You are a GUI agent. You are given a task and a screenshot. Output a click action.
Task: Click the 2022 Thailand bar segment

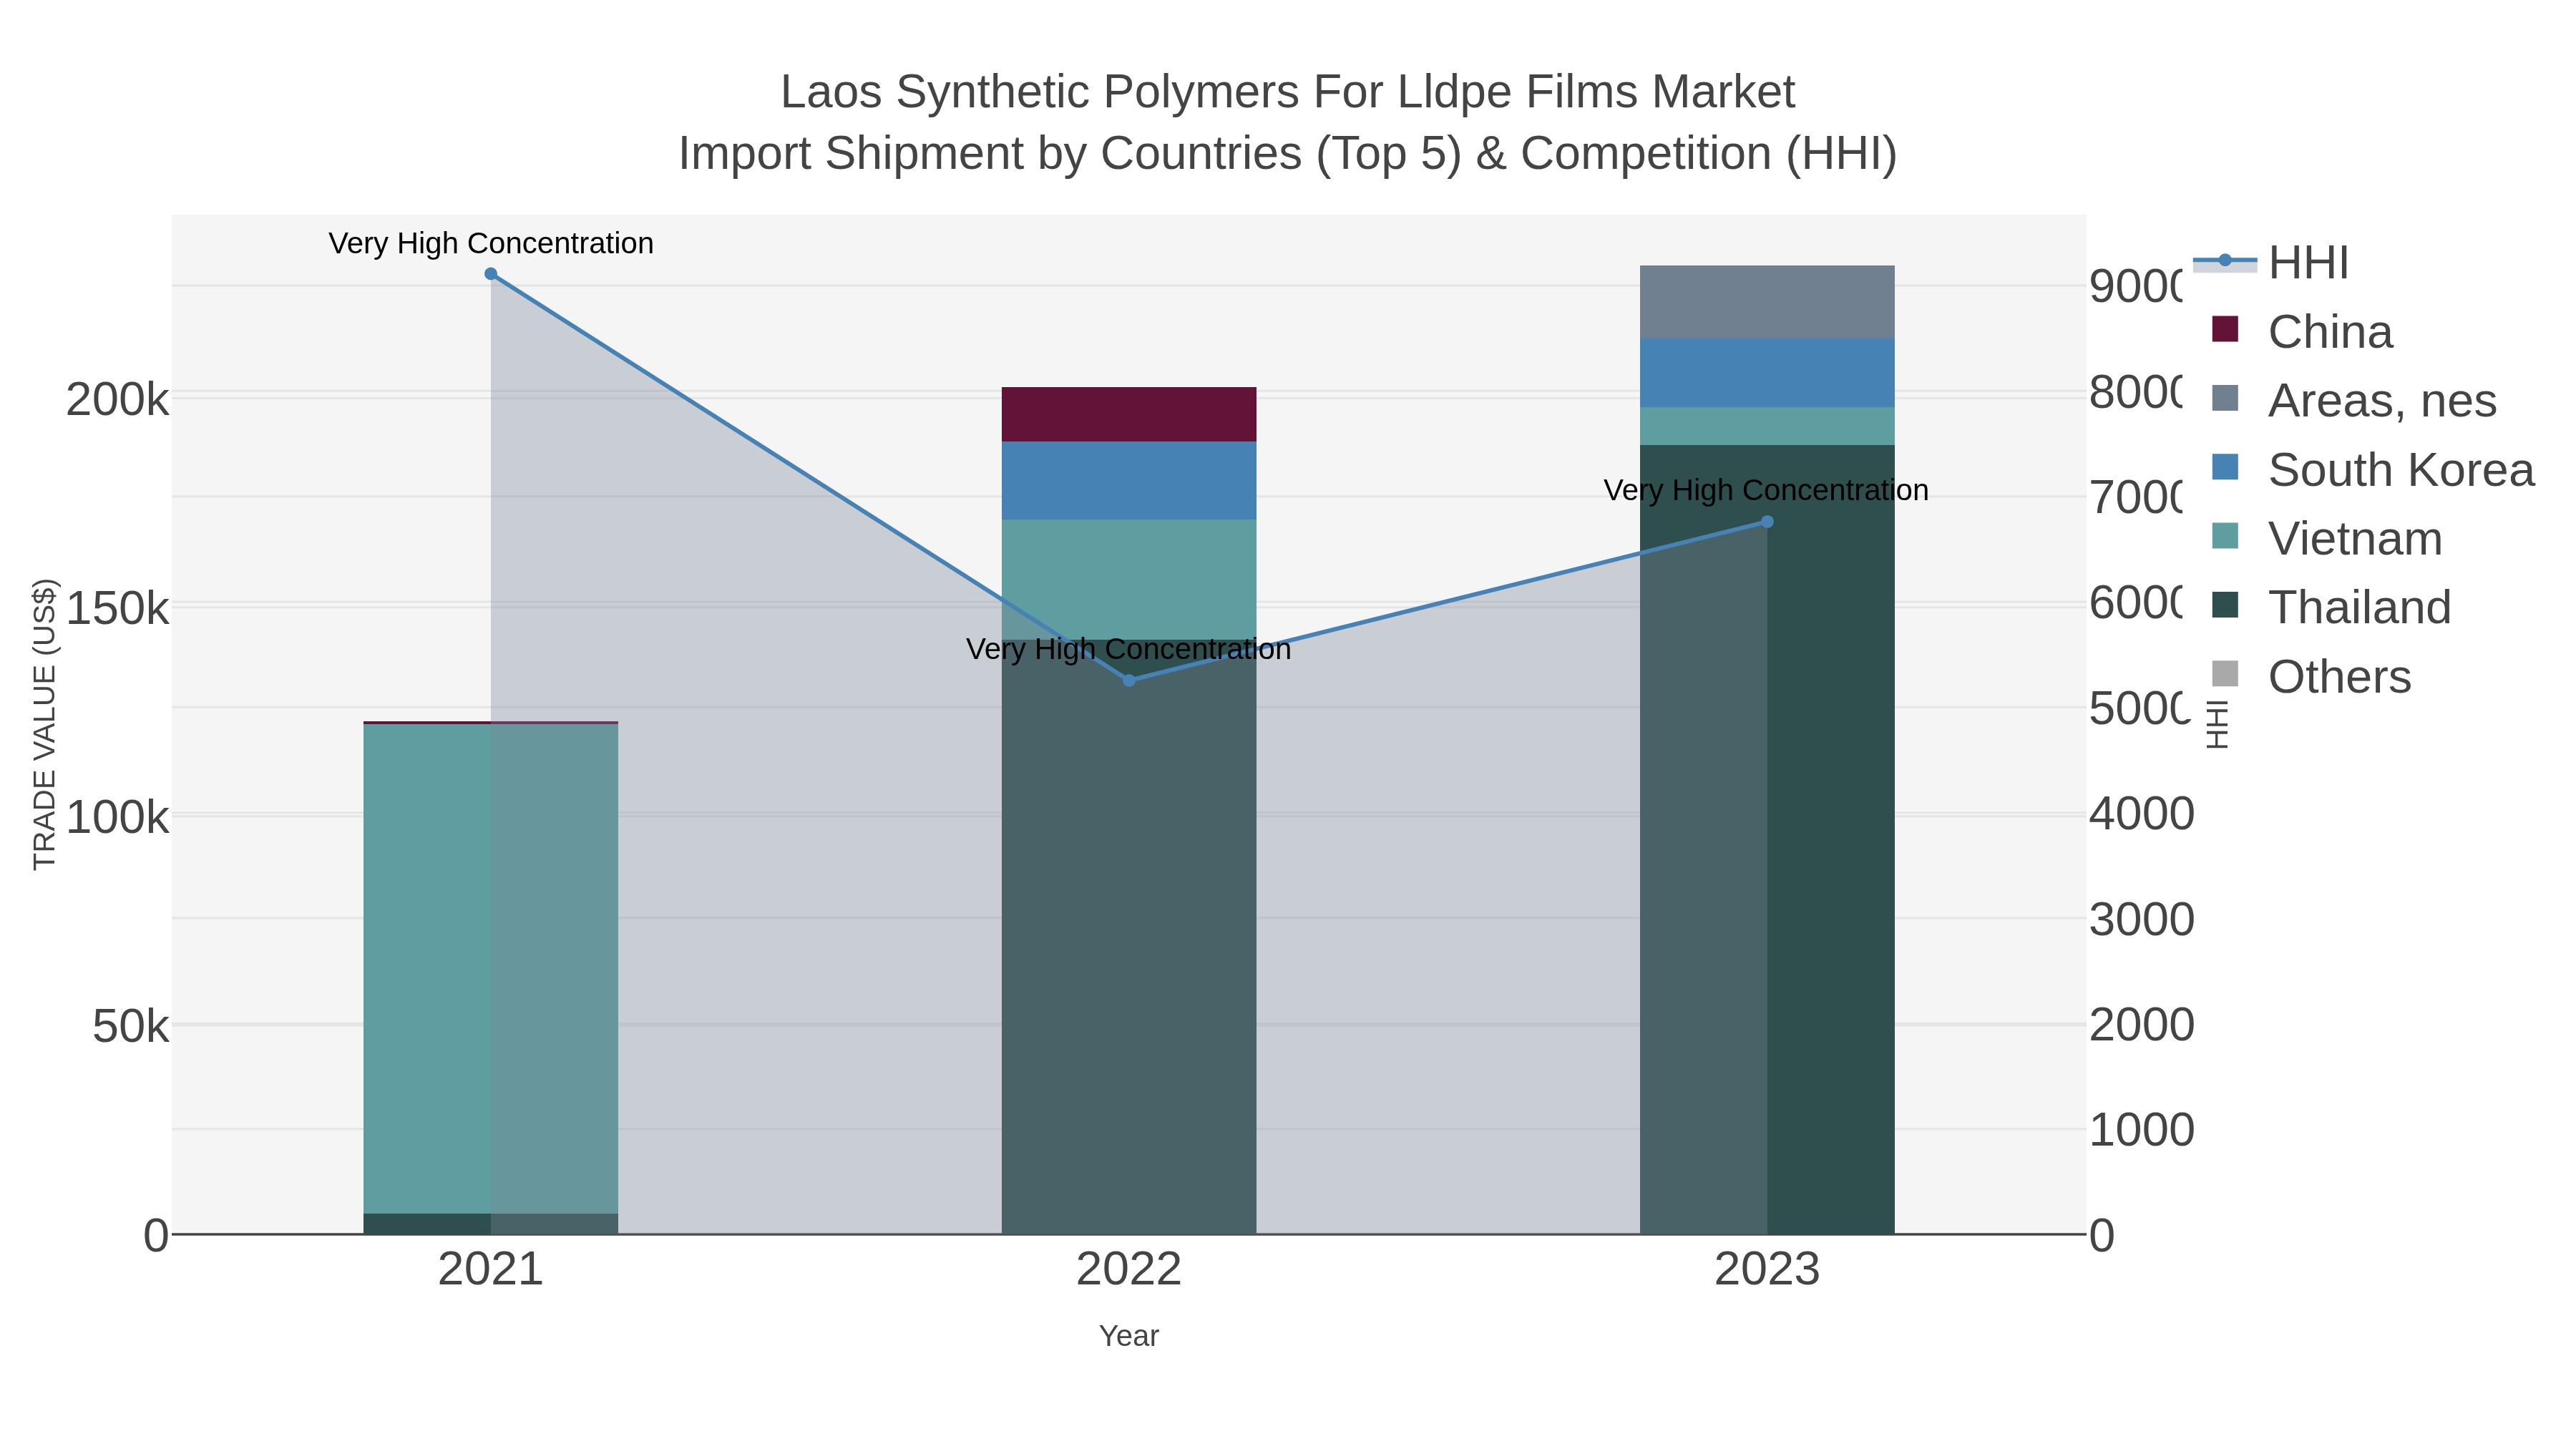(1129, 937)
